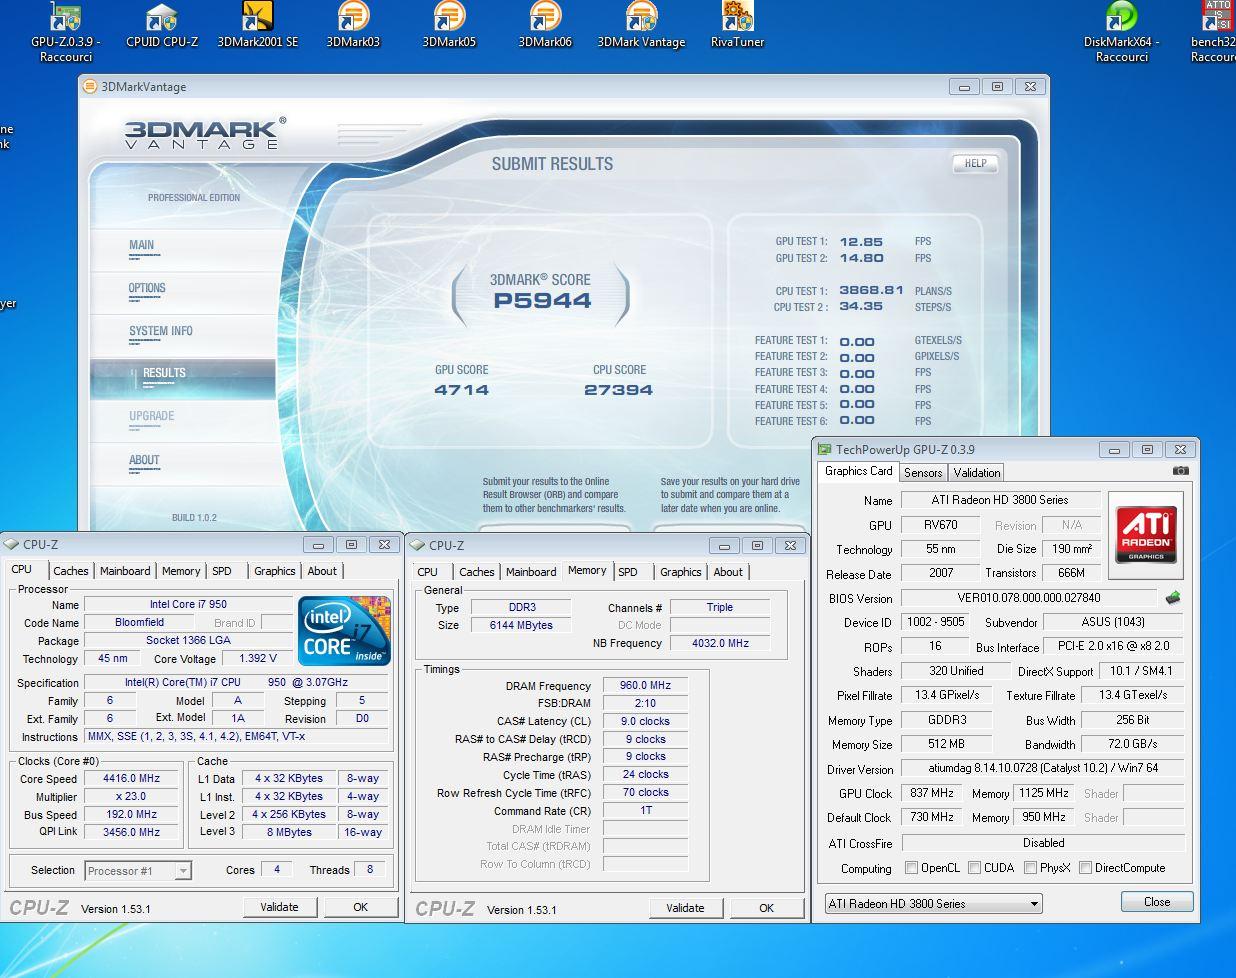Click the DRAM Frequency value 960.0 MHz
This screenshot has width=1236, height=978.
[x=645, y=686]
